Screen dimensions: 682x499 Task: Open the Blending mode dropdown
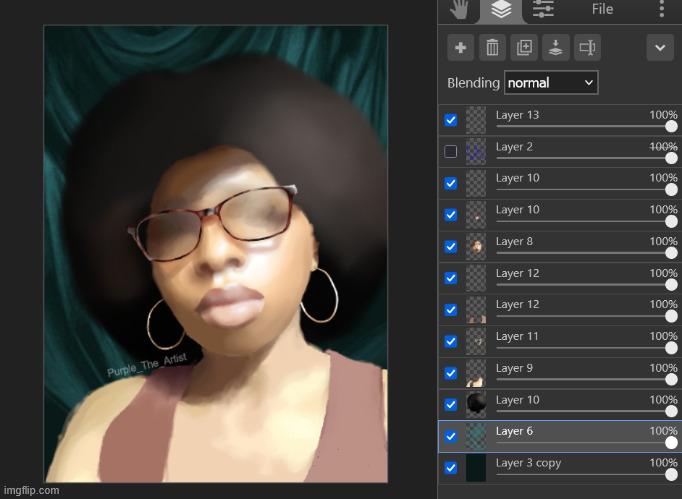[551, 82]
